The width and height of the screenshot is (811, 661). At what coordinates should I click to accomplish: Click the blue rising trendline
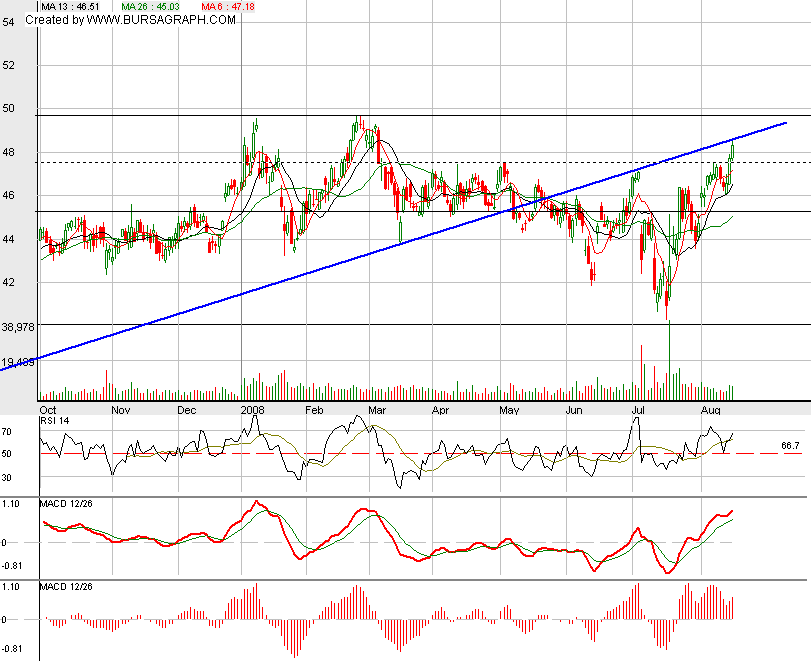393,246
